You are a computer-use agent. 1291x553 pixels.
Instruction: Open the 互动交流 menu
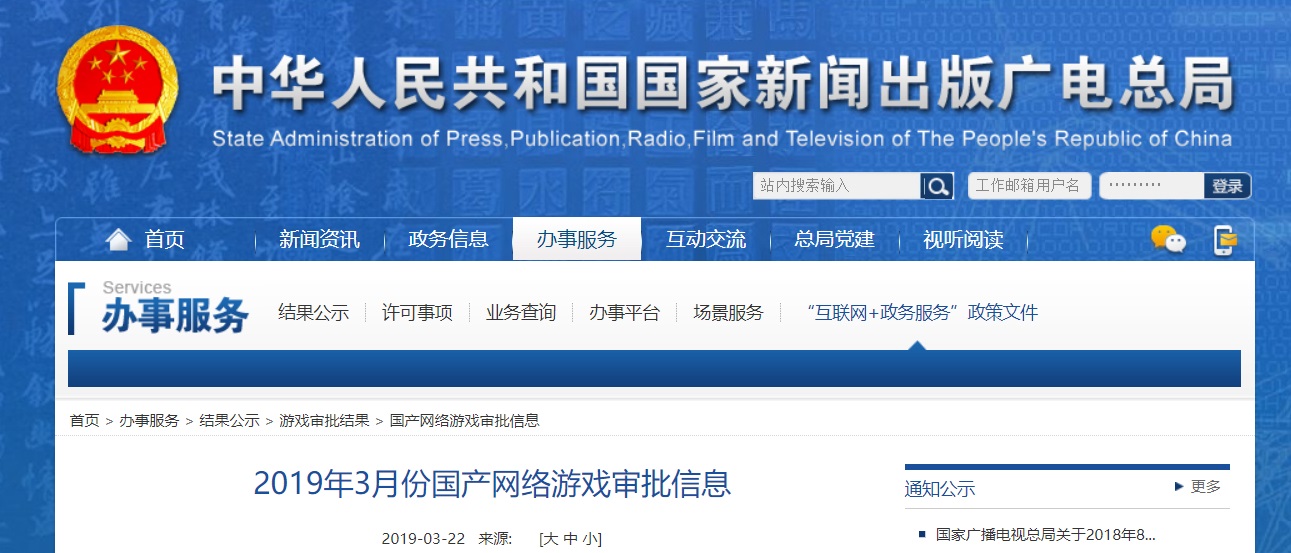click(x=706, y=240)
